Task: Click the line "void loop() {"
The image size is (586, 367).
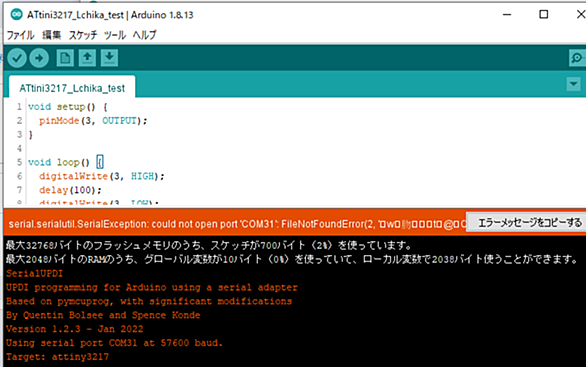Action: [65, 162]
